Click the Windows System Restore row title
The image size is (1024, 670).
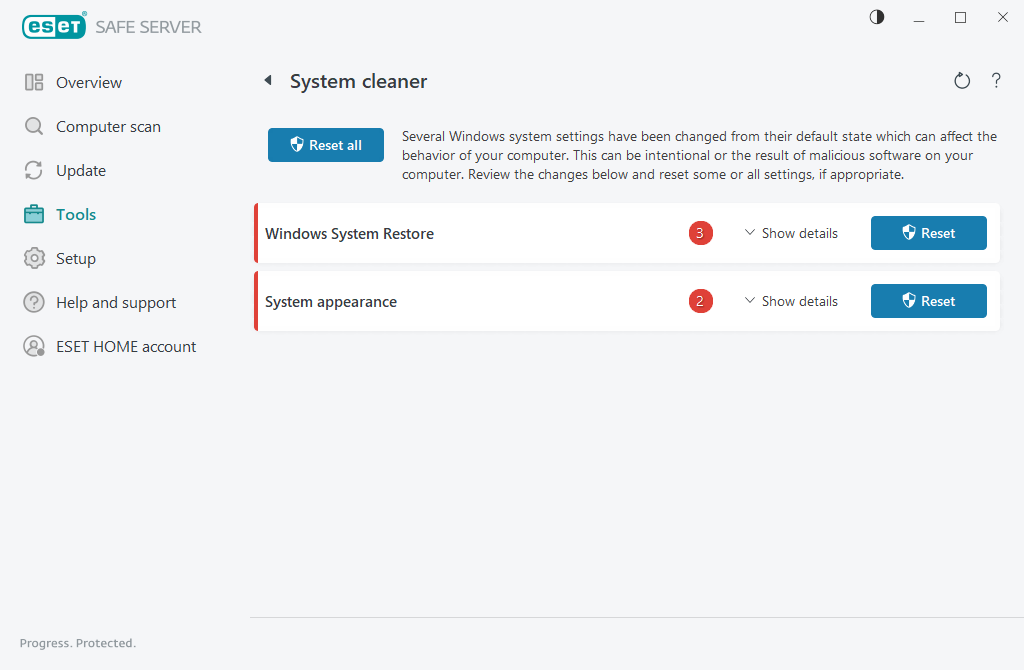point(349,234)
